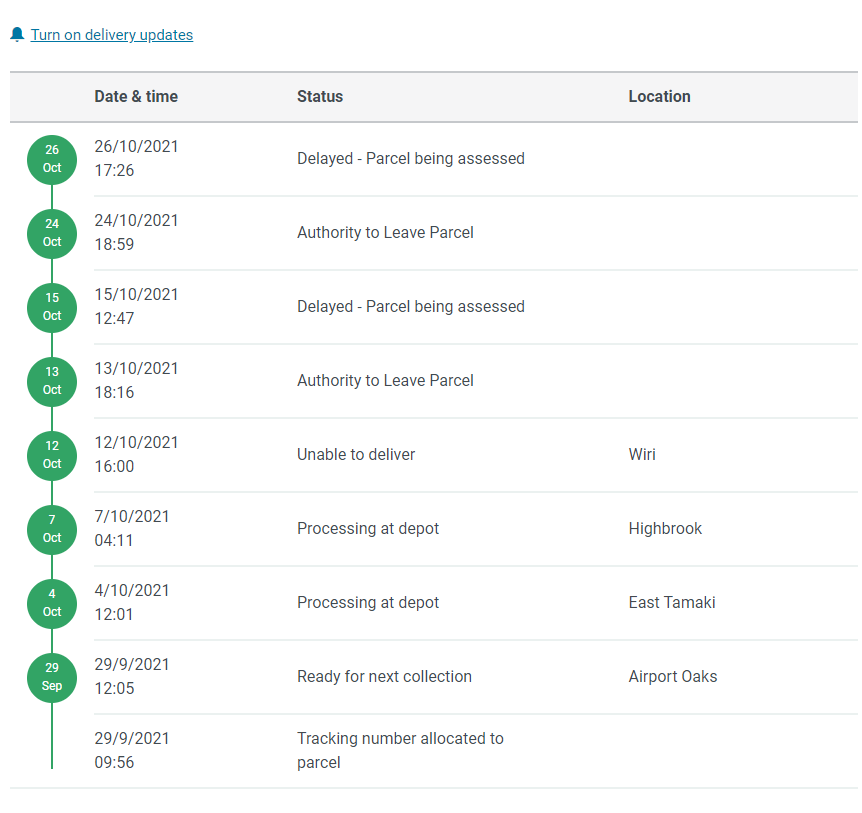This screenshot has width=862, height=813.
Task: Select the 26 Oct timeline marker
Action: click(52, 159)
